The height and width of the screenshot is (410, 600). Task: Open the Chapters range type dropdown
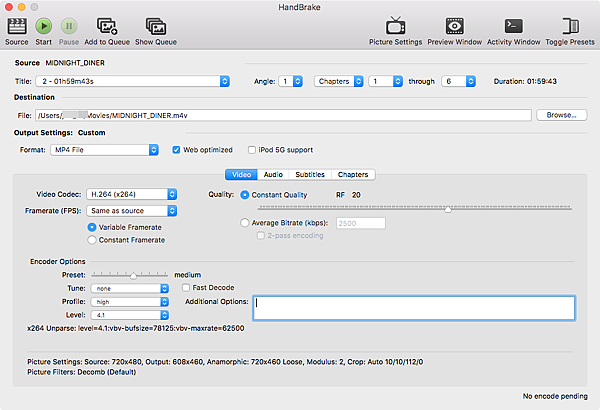(x=339, y=81)
